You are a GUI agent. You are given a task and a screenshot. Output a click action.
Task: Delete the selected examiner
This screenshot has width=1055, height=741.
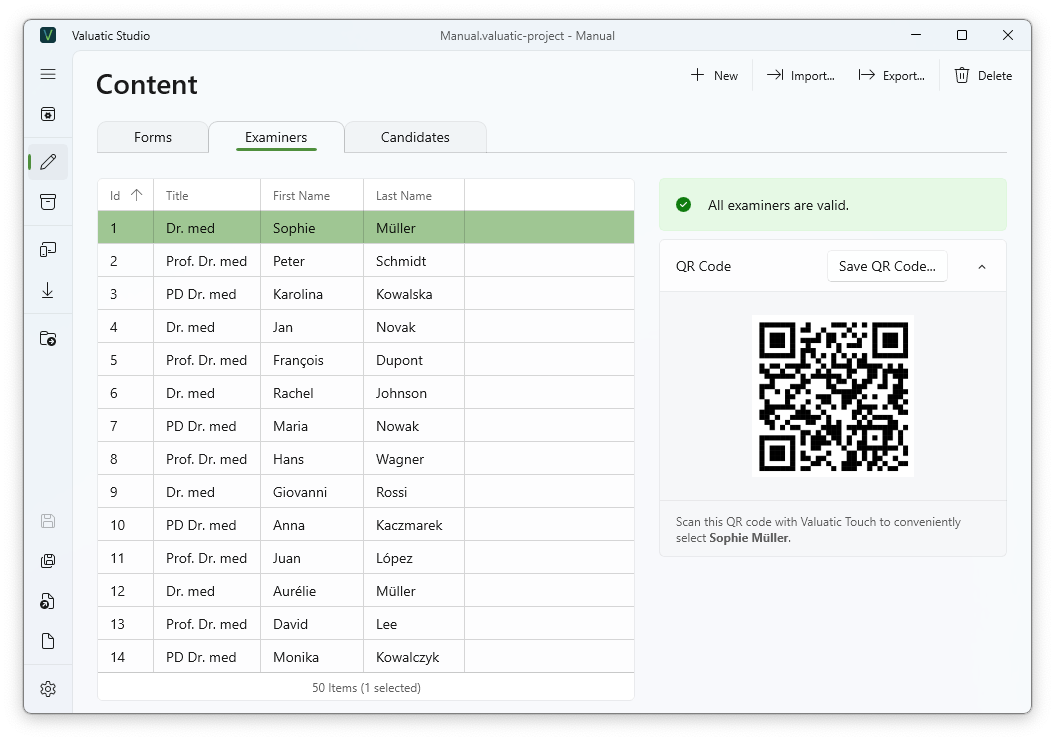[983, 75]
